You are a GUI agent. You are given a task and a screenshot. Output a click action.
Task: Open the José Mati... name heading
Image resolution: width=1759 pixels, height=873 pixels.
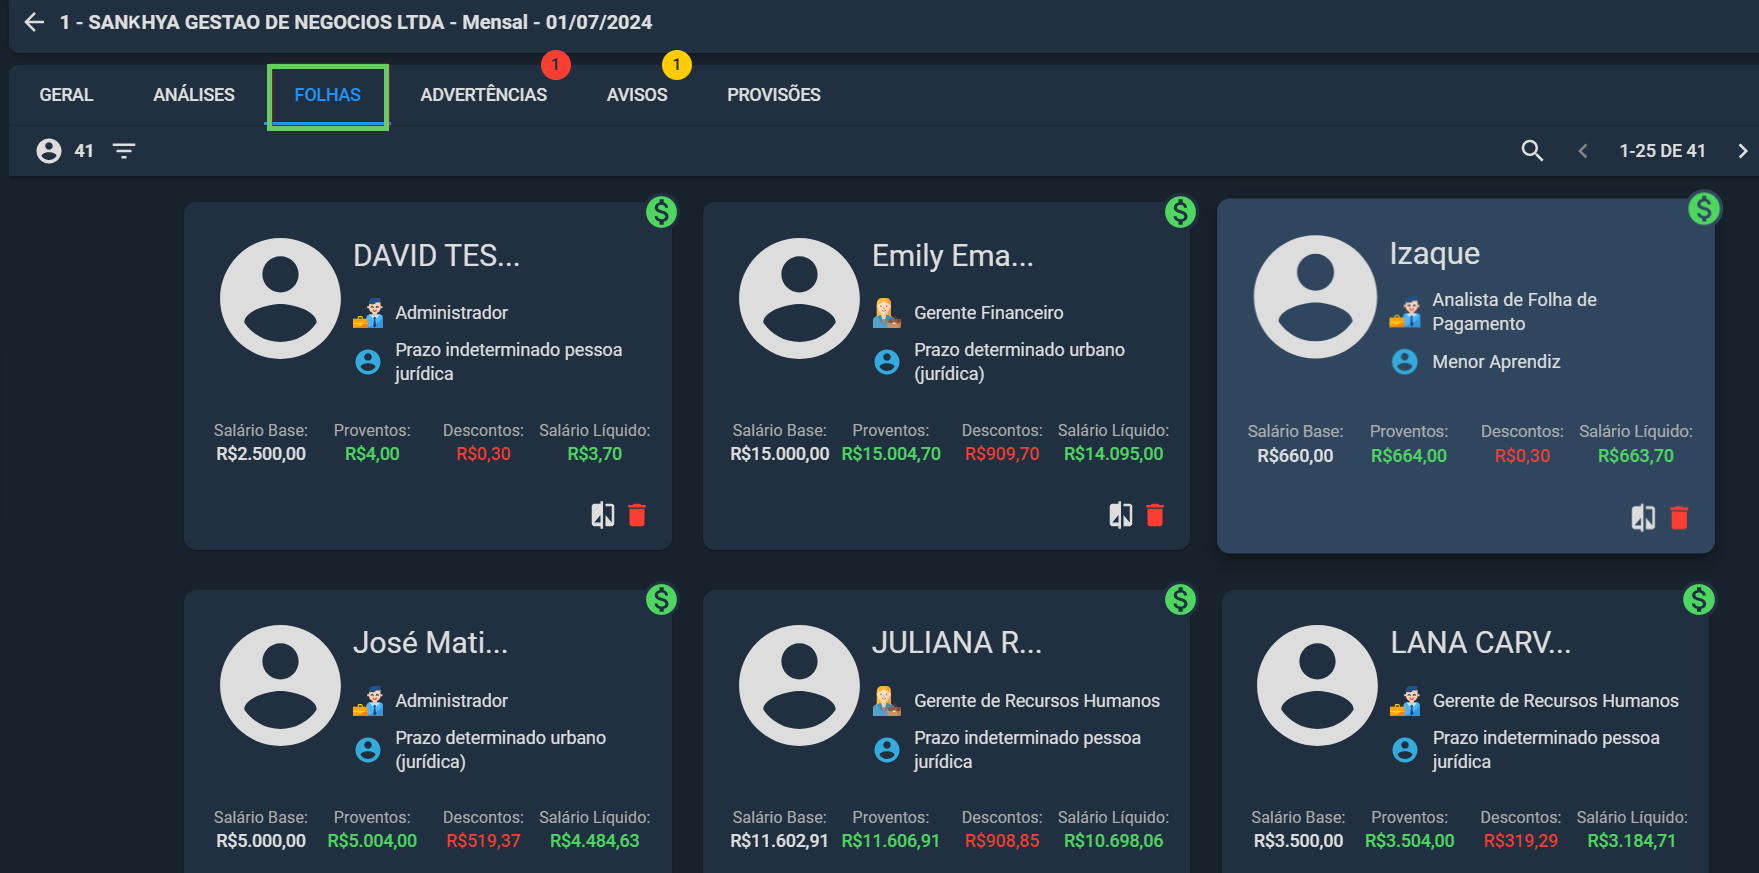430,643
